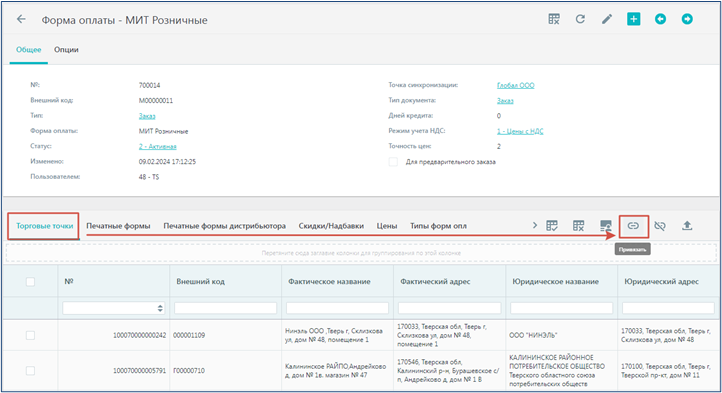Click the grid toolbar table-with-checkmark icon
This screenshot has width=722, height=393.
click(552, 226)
